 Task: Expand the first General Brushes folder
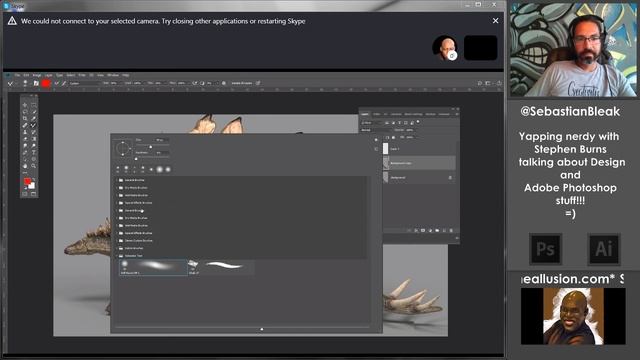(116, 180)
